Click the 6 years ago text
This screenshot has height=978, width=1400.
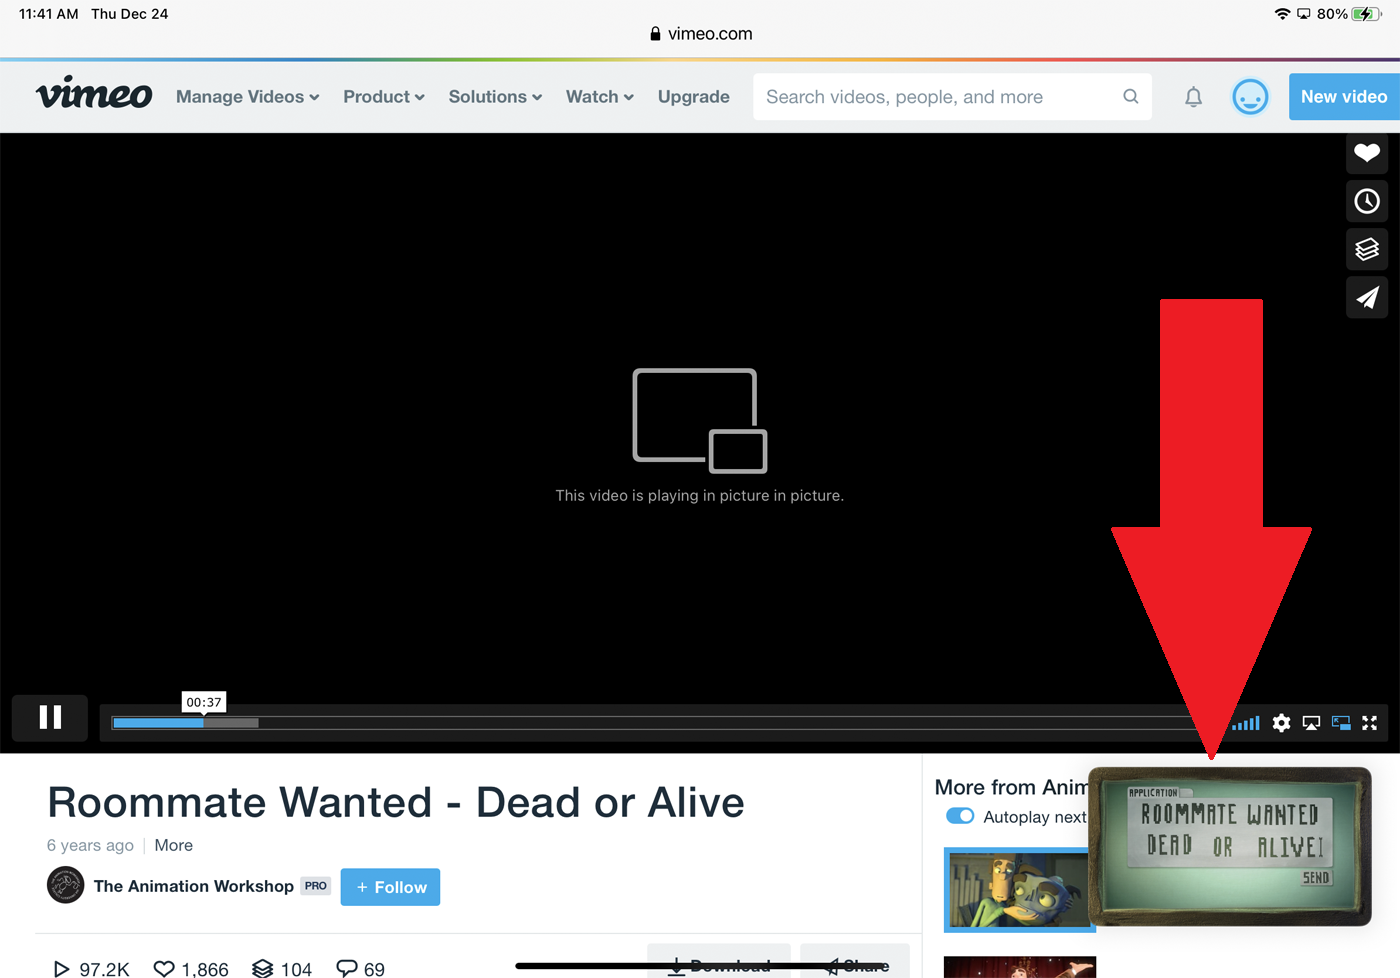tap(90, 845)
